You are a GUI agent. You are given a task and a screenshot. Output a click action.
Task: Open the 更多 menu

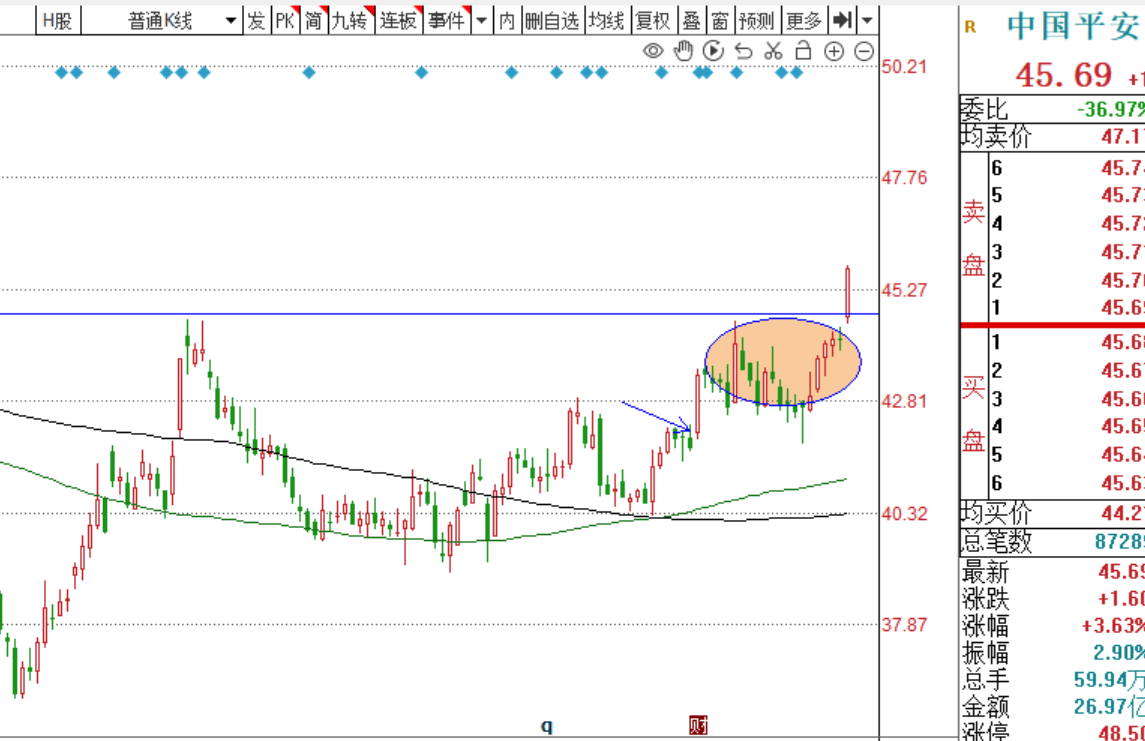click(x=805, y=20)
